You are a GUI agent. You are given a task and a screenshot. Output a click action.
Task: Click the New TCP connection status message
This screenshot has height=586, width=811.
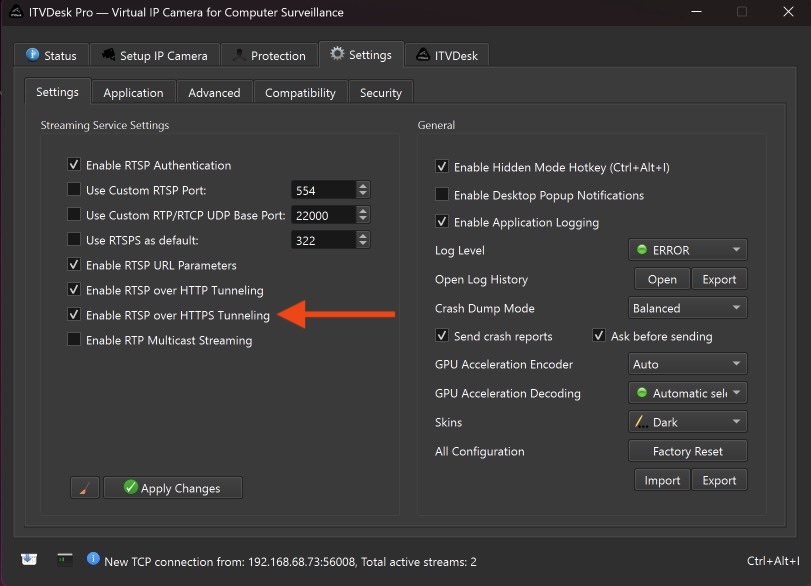(290, 561)
